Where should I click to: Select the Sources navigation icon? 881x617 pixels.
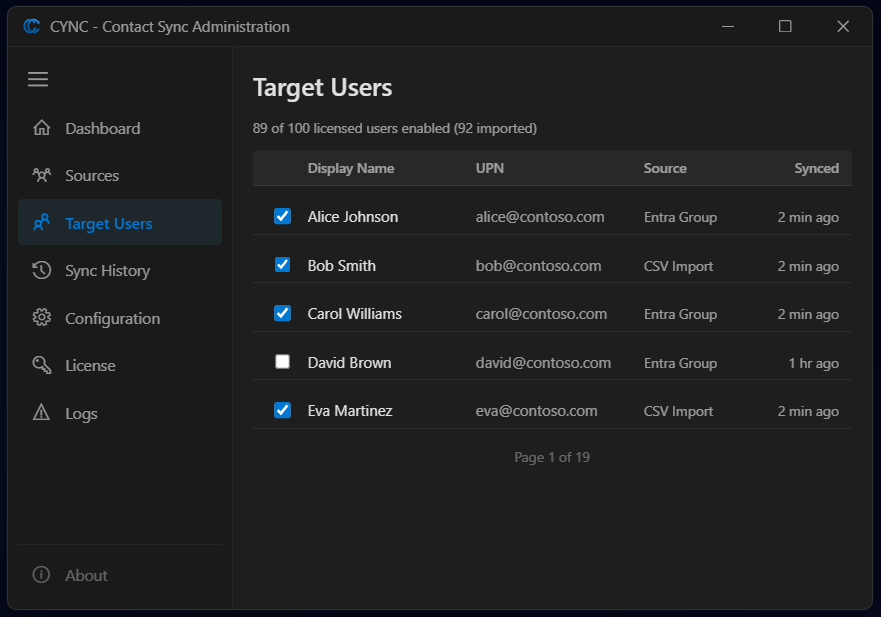pos(40,174)
